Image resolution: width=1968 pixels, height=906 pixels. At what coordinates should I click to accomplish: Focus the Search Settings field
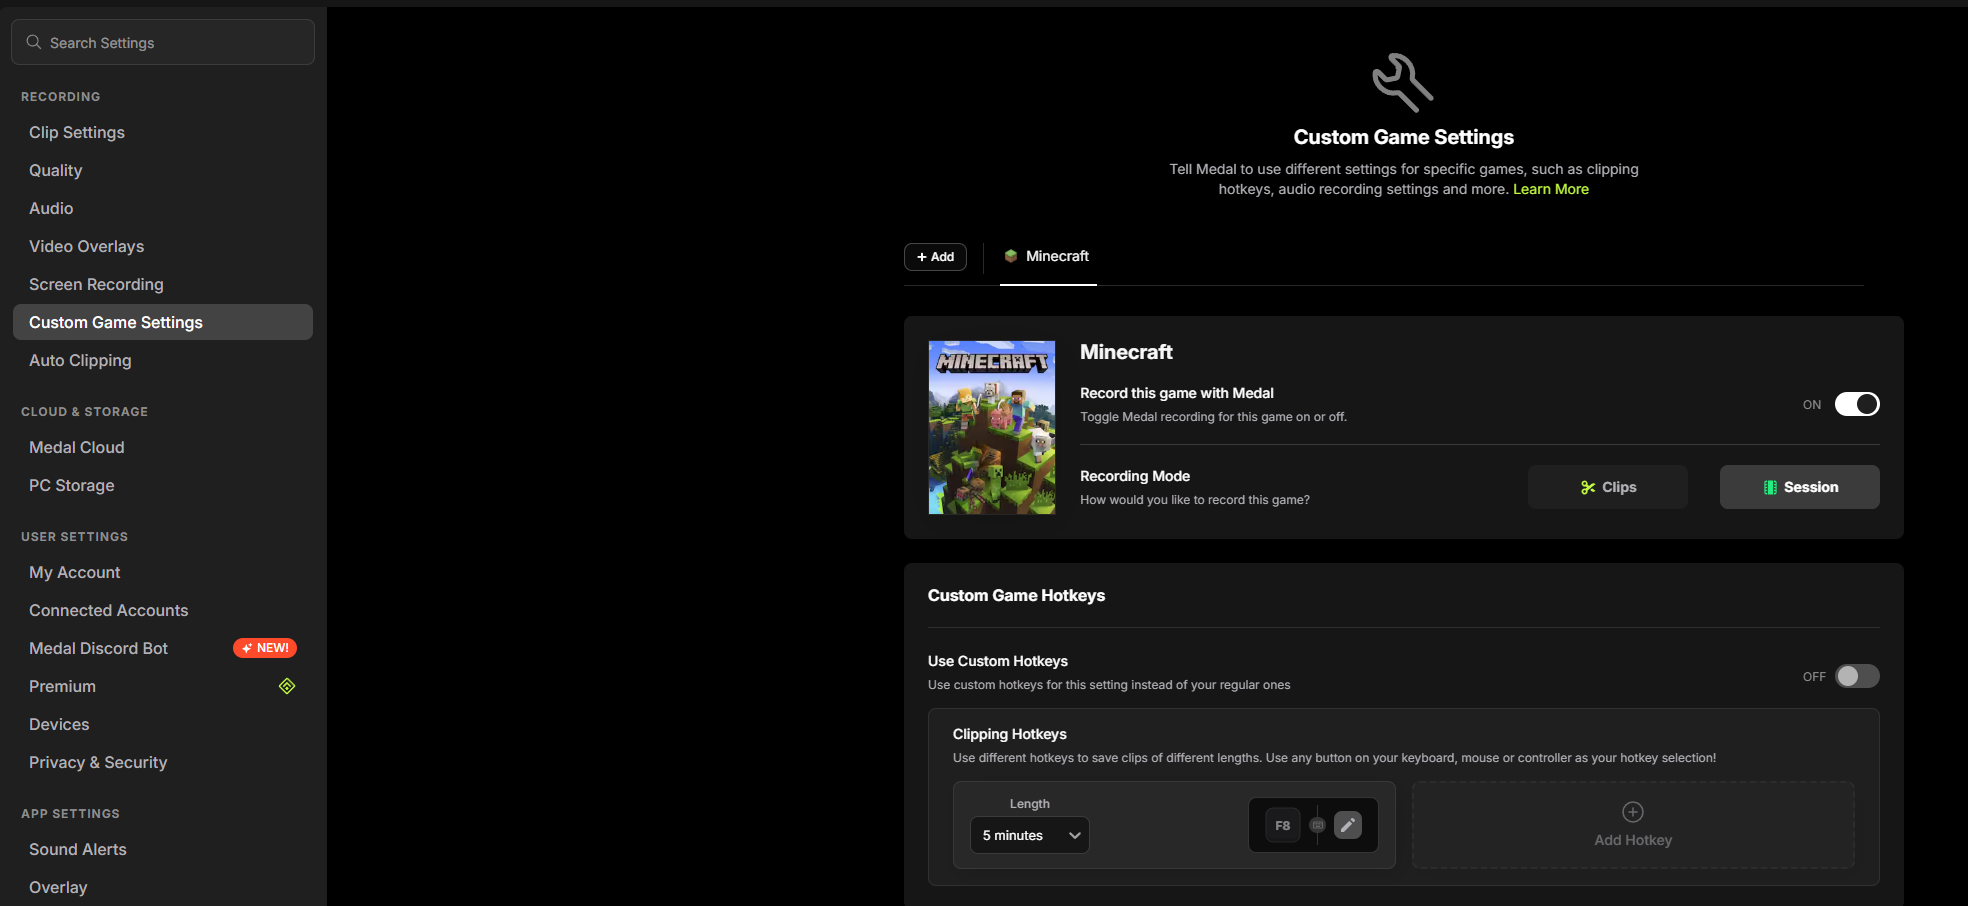tap(163, 42)
